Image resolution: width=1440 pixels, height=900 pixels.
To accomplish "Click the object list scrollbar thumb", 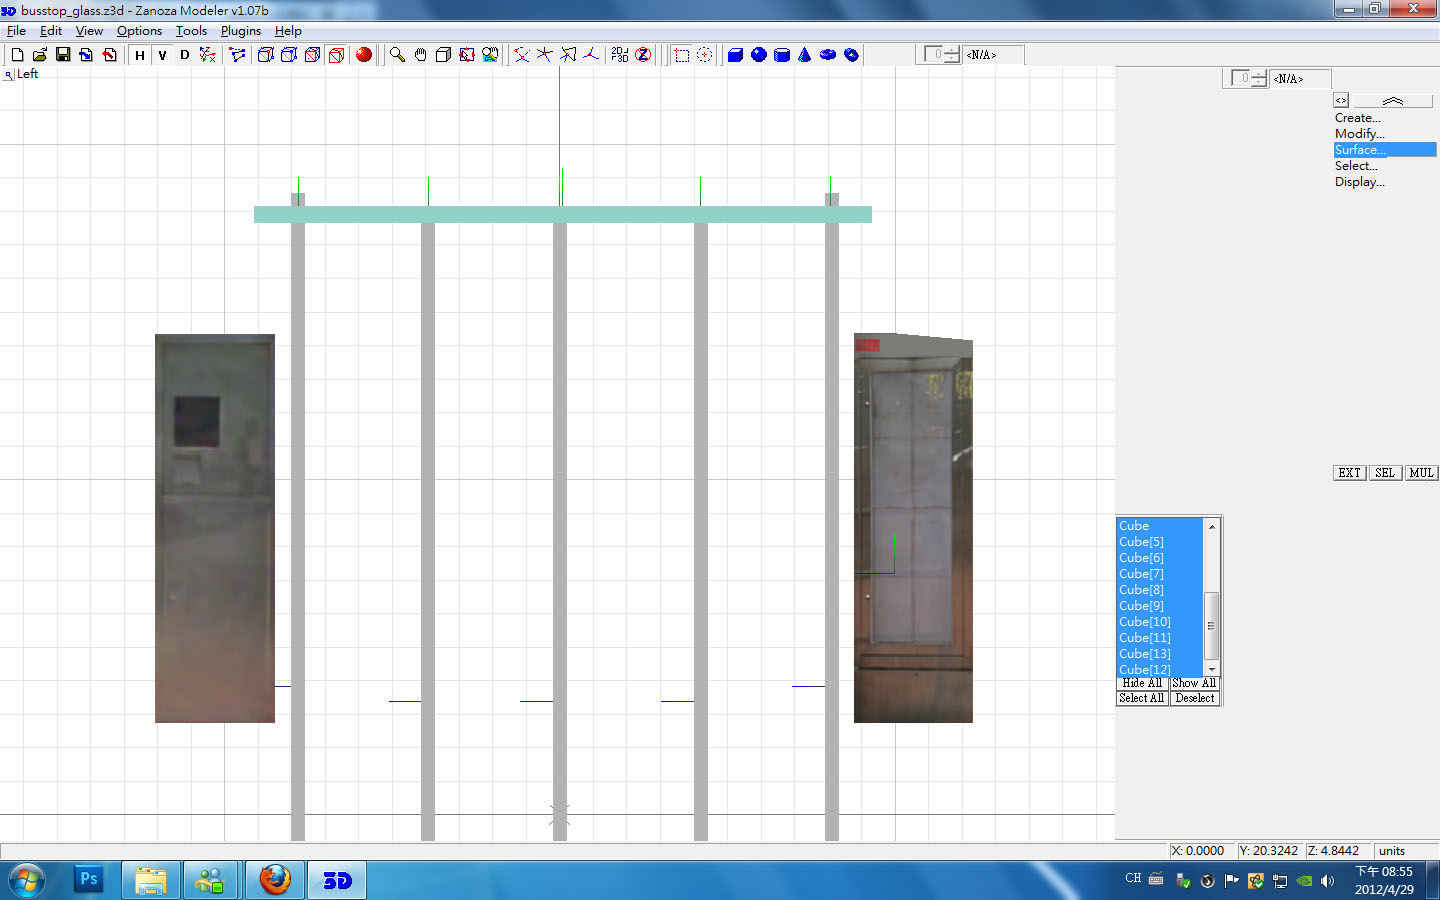I will point(1211,625).
